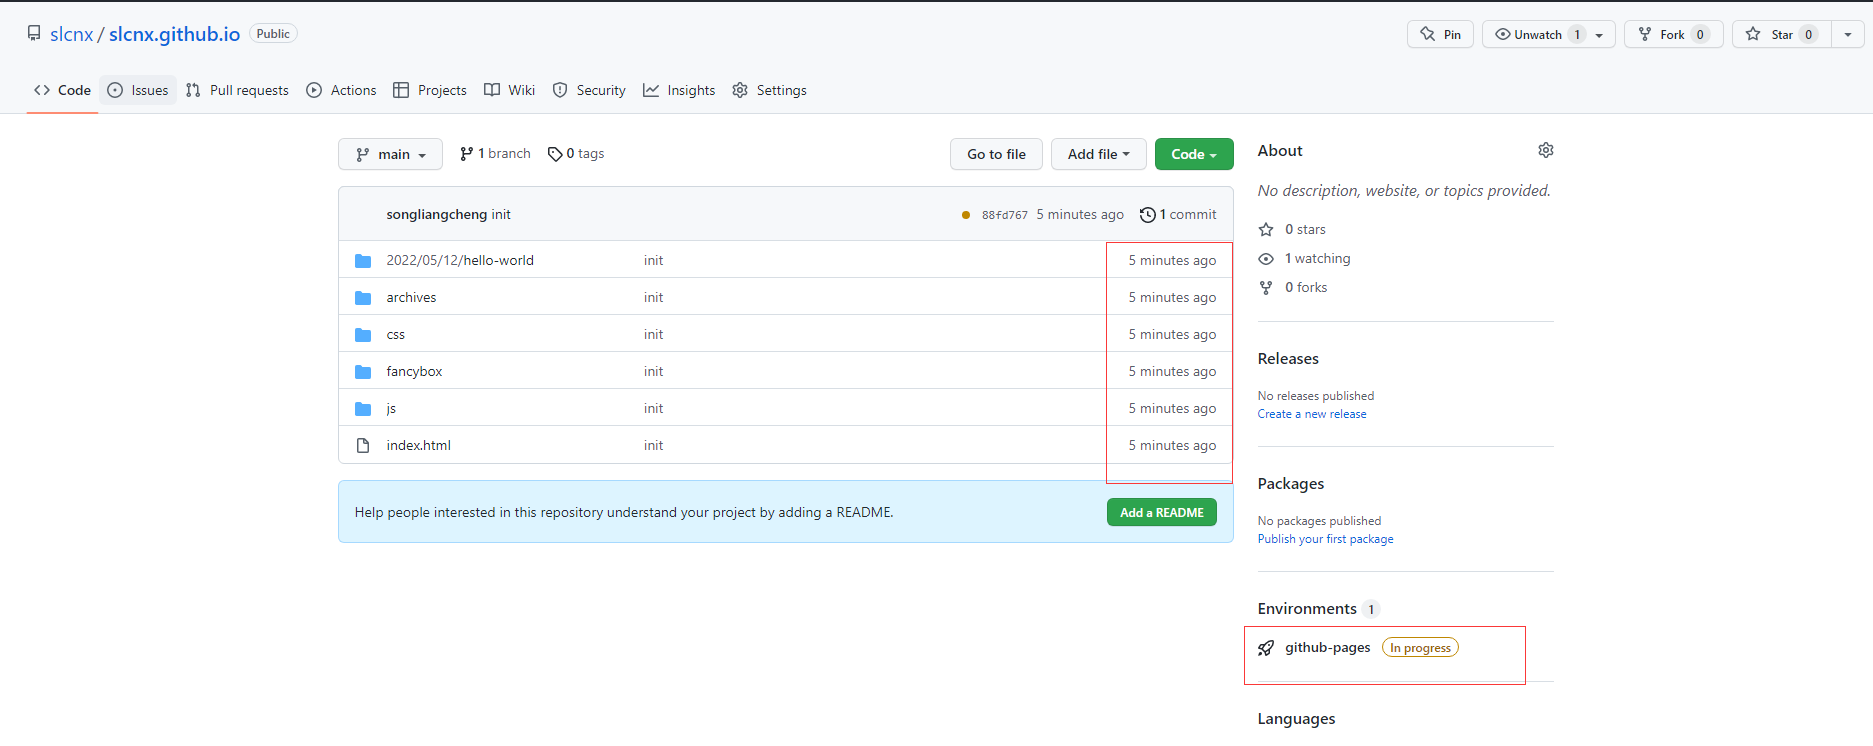Open the Environments heading link

click(1307, 608)
